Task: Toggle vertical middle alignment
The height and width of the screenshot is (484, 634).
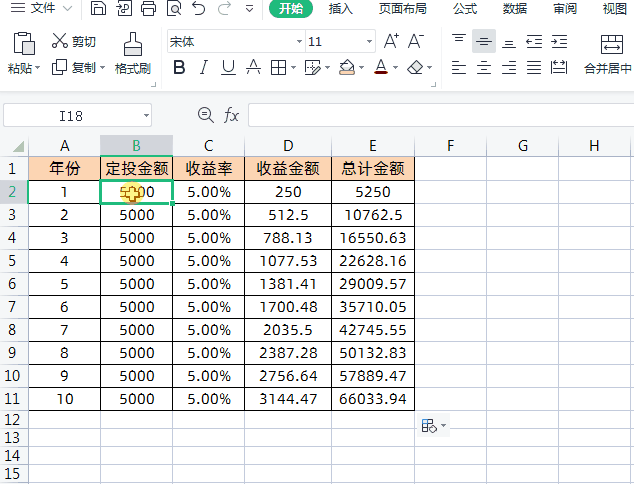Action: tap(484, 41)
